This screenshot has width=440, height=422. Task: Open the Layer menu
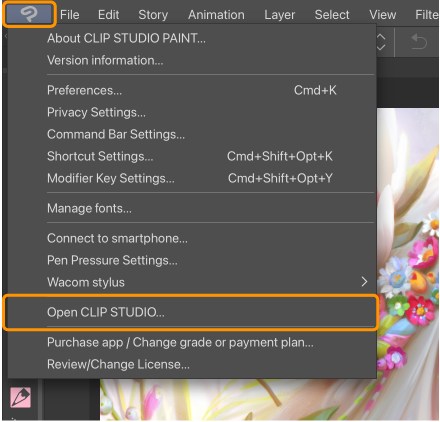[x=279, y=15]
